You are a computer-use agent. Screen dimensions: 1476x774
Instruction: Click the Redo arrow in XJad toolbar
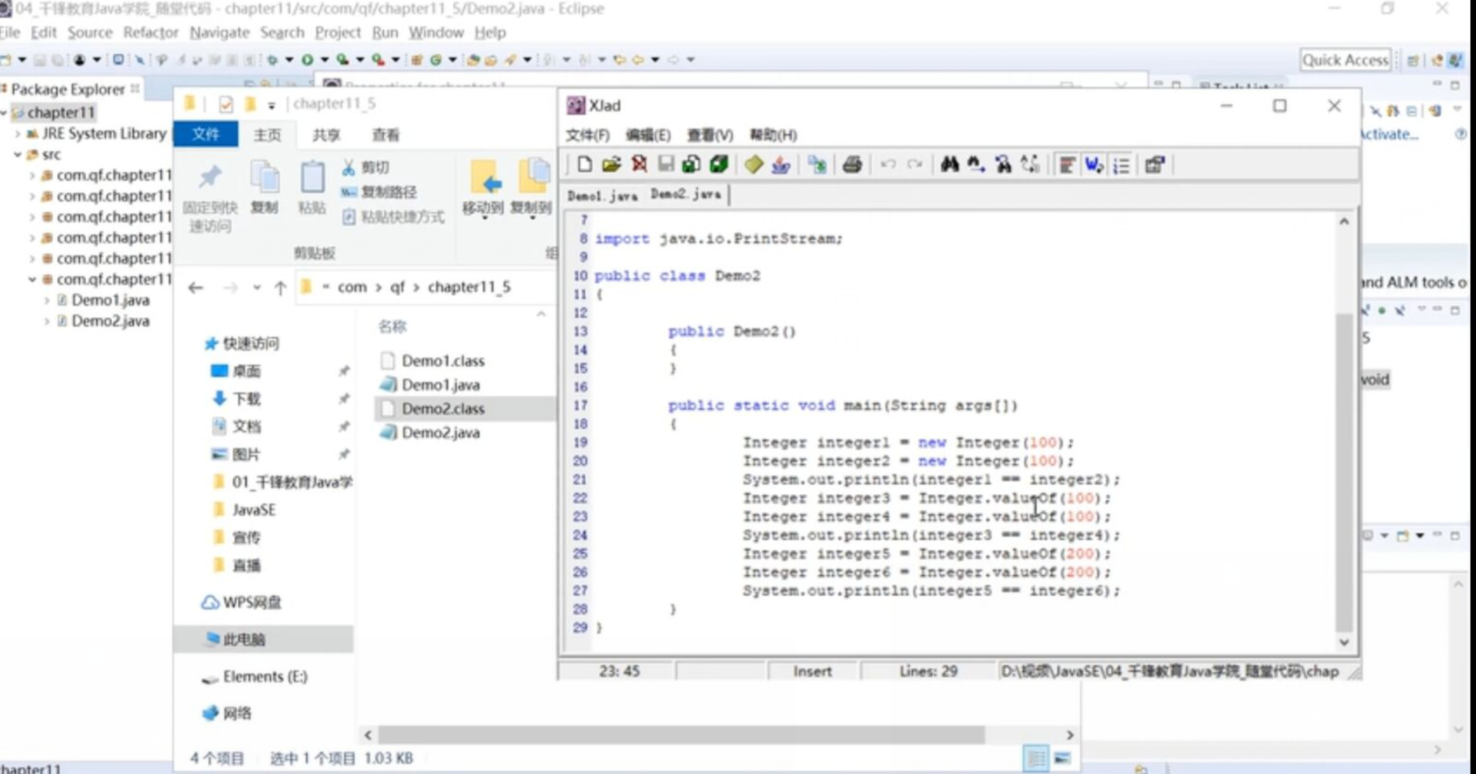pyautogui.click(x=915, y=165)
